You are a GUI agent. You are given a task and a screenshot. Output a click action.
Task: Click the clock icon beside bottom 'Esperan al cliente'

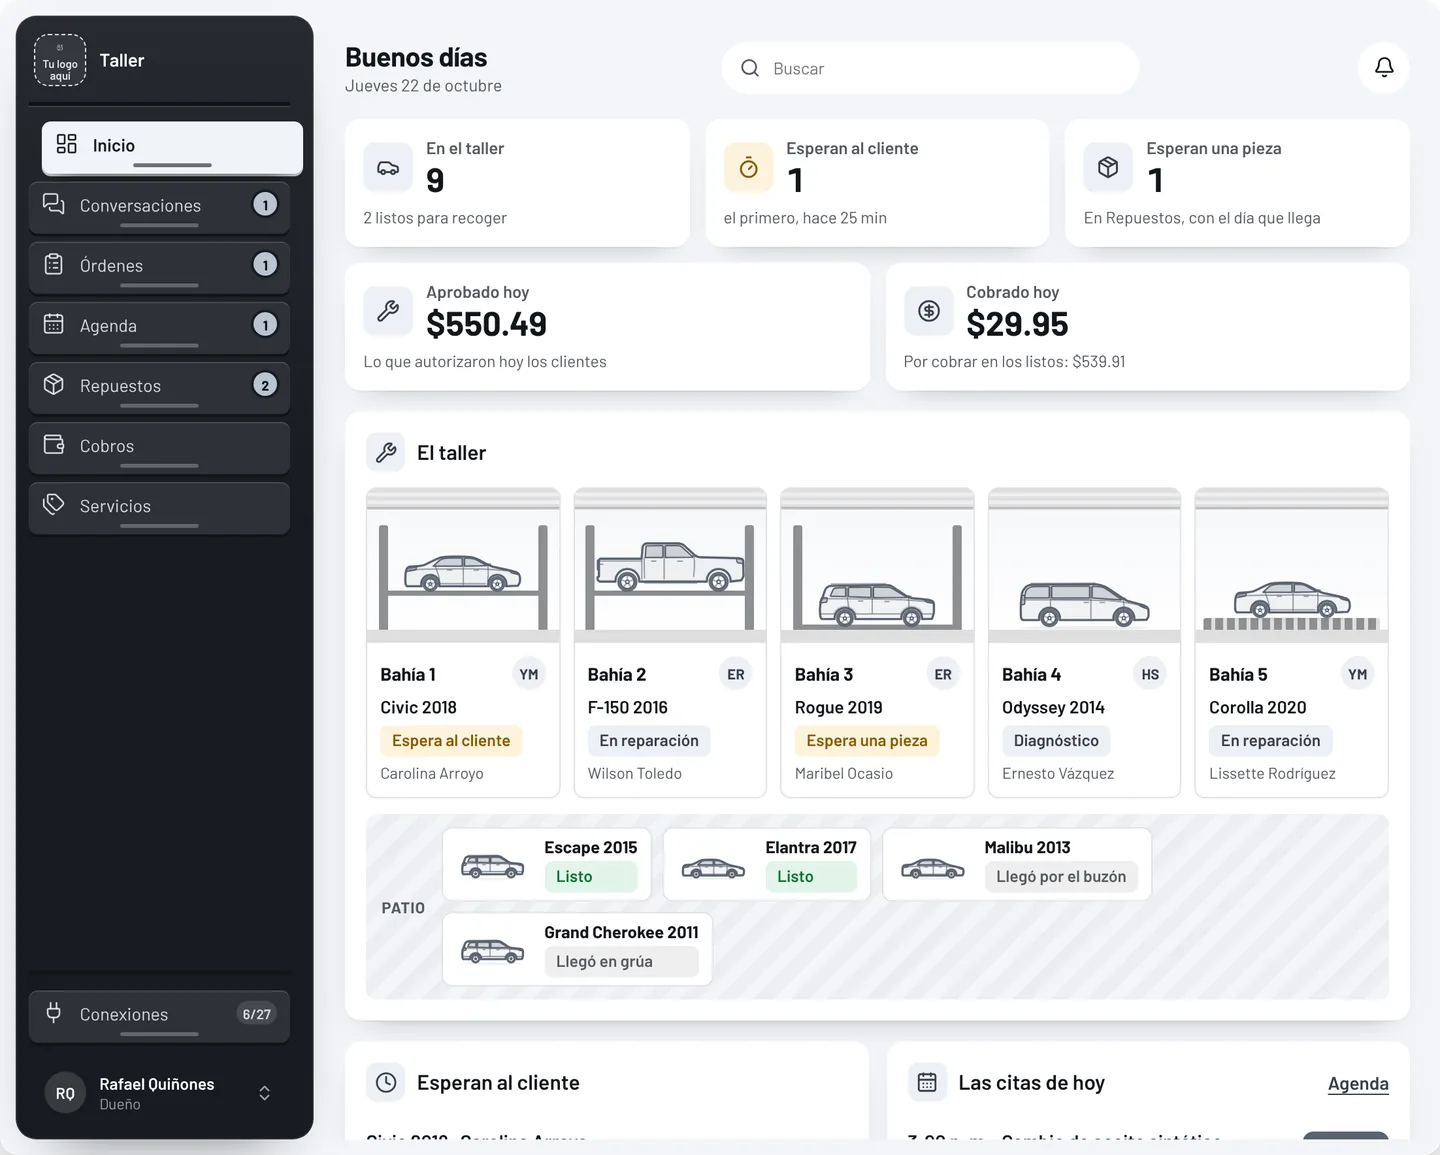(x=386, y=1082)
